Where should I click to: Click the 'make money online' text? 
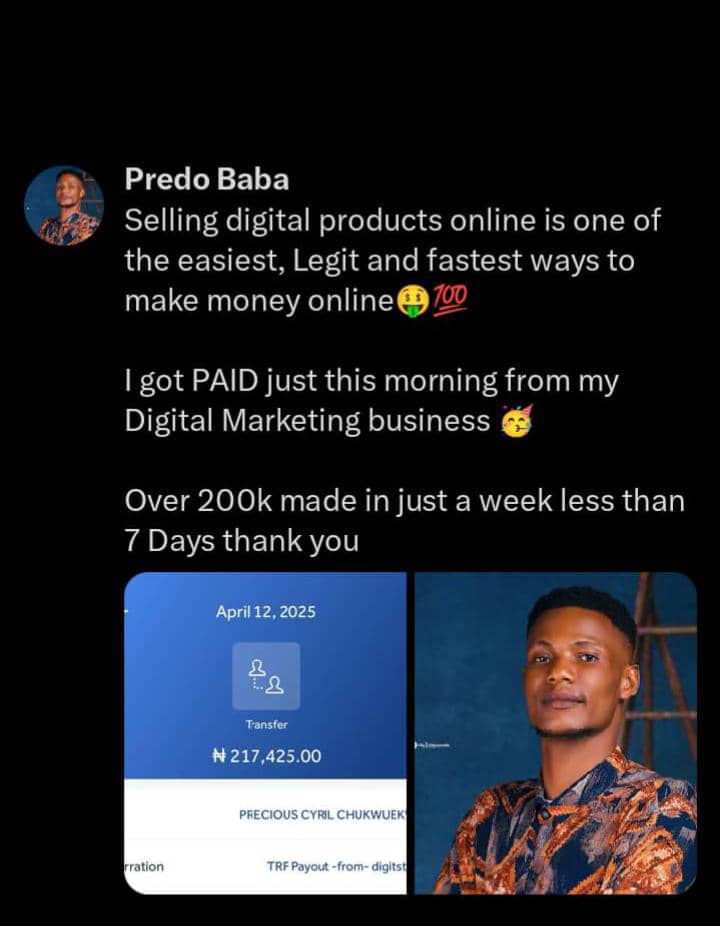pyautogui.click(x=259, y=301)
